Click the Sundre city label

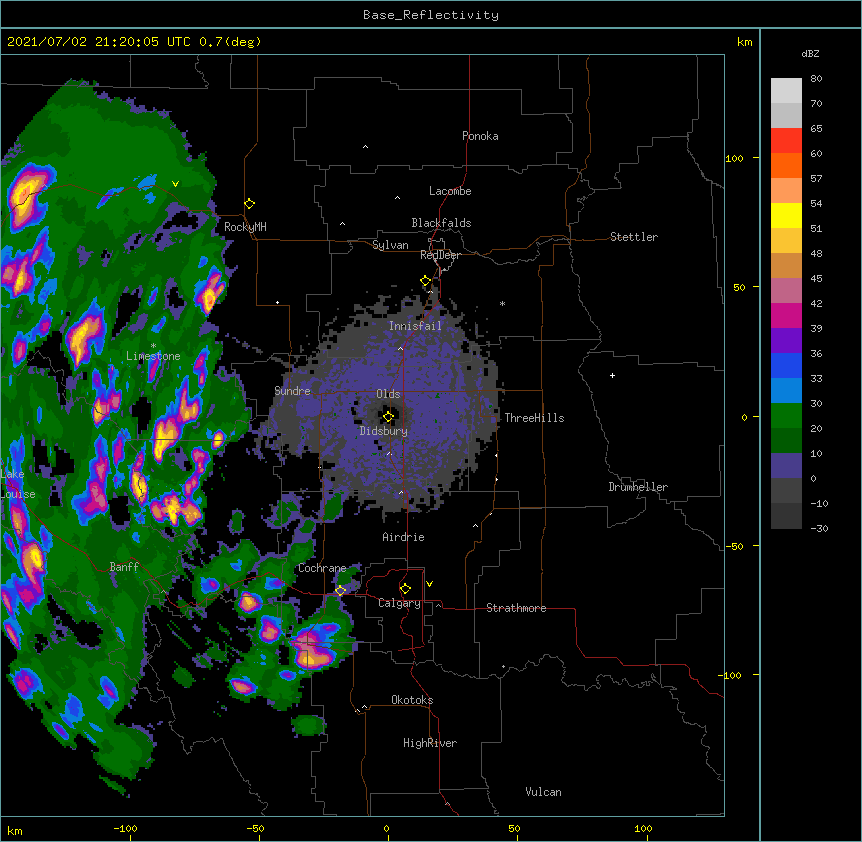point(292,391)
